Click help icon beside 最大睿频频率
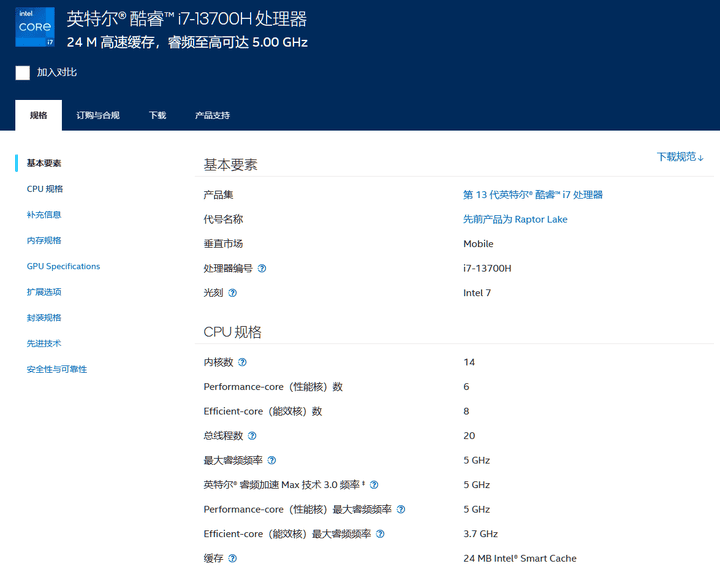This screenshot has width=720, height=569. click(x=271, y=460)
